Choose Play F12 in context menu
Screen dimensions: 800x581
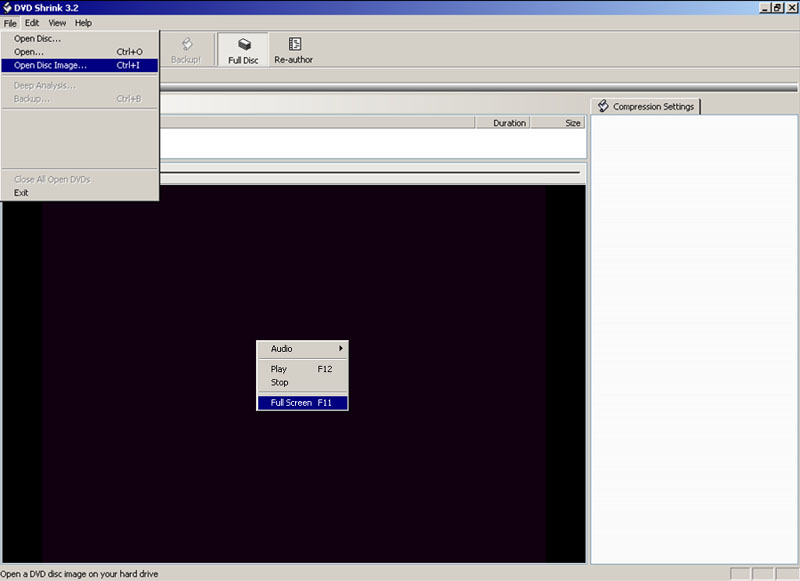pos(303,369)
